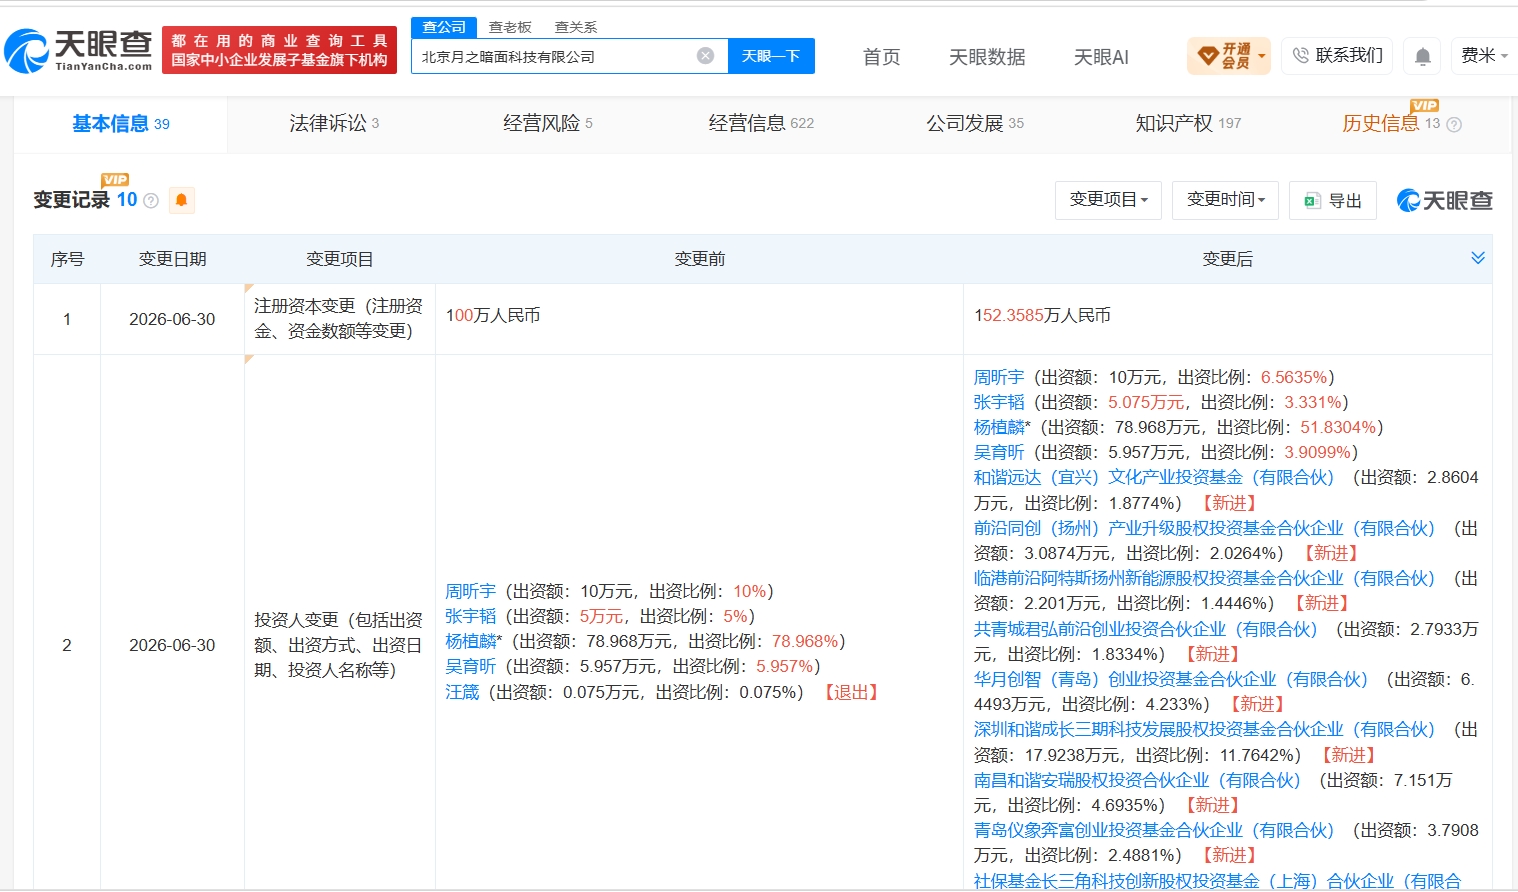Click 投资人变更 item in row 2

[339, 645]
